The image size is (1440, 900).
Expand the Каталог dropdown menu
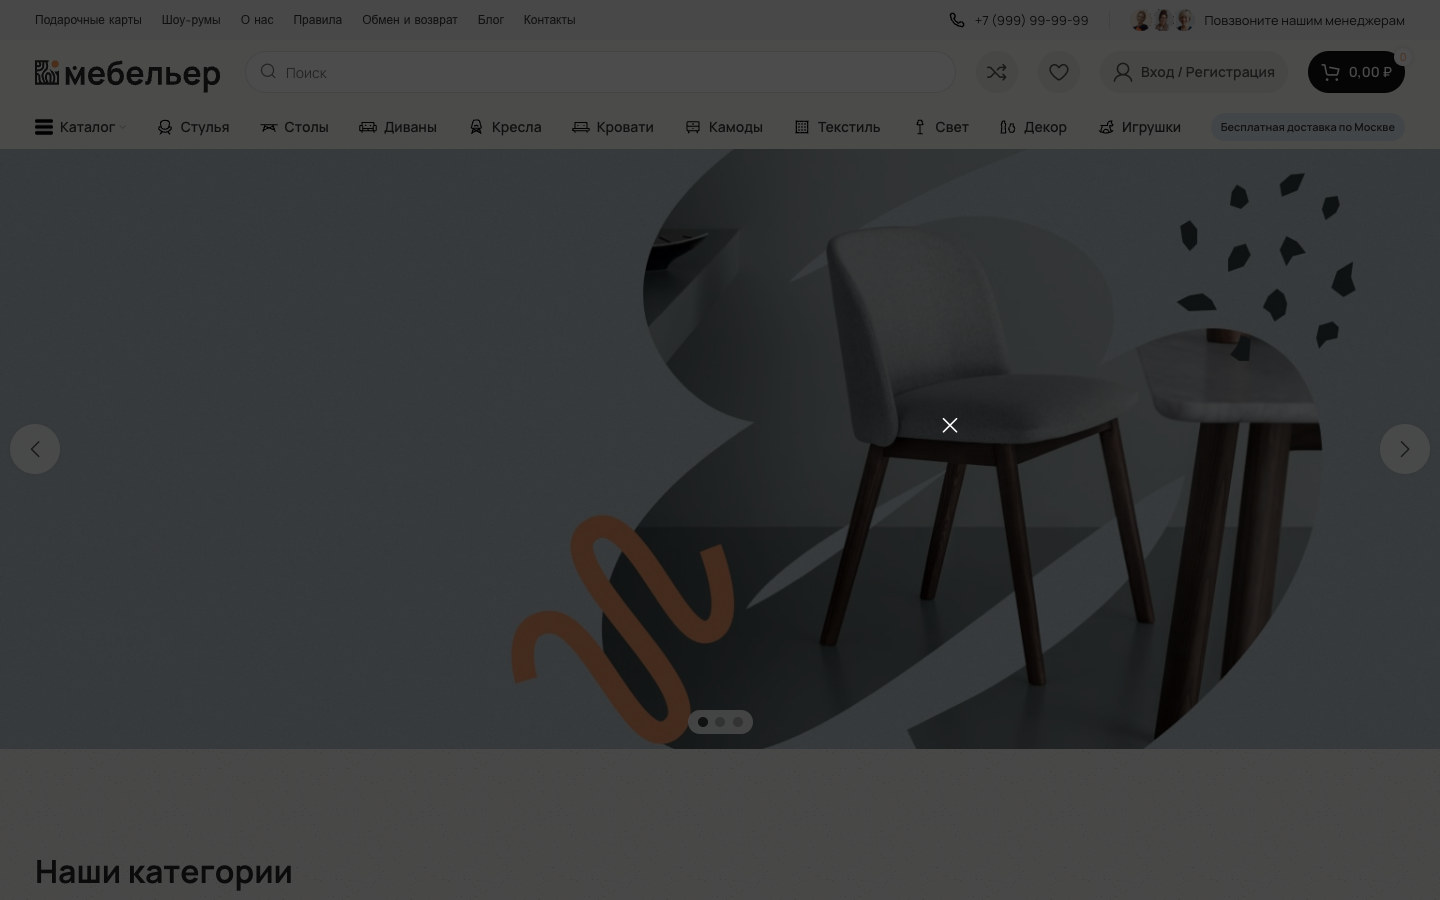coord(81,127)
